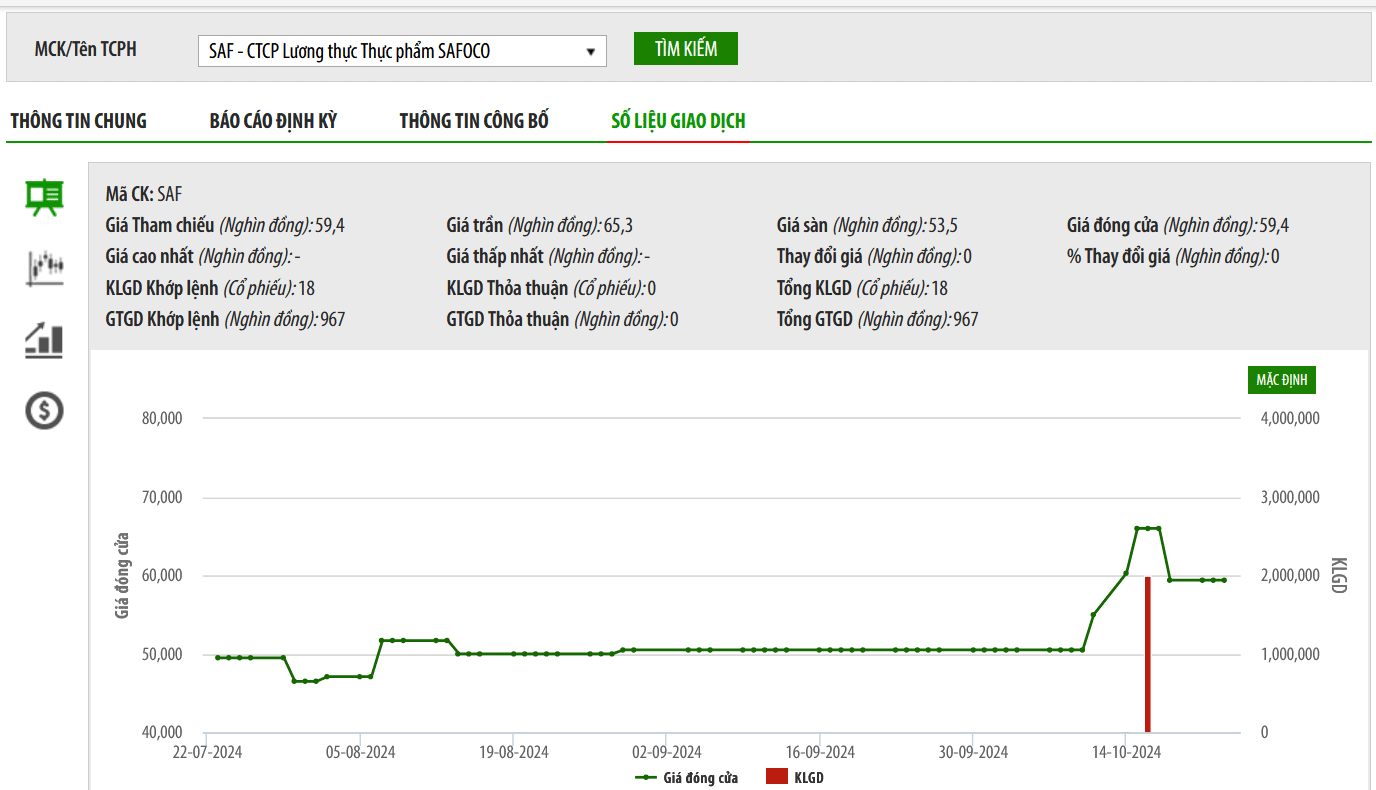Open the dollar coin icon in sidebar
This screenshot has width=1376, height=790.
tap(44, 410)
